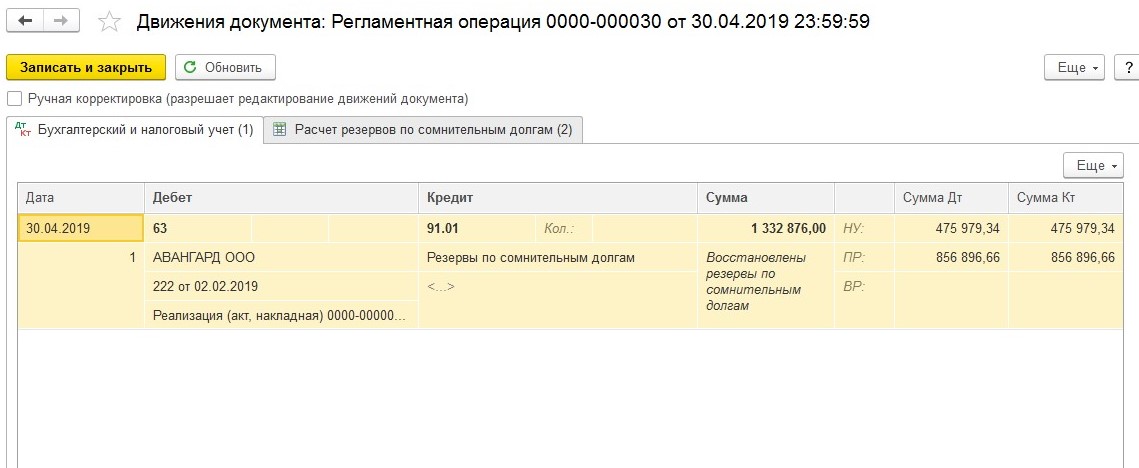Click the forward navigation arrow

(x=61, y=21)
